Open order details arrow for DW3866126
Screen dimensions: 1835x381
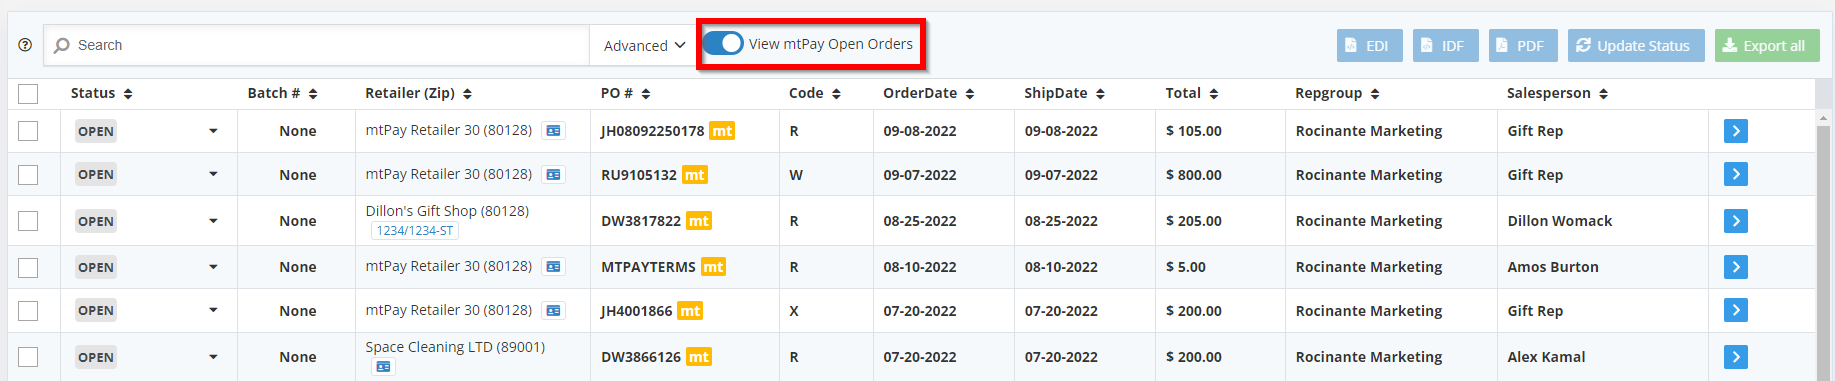(1736, 357)
